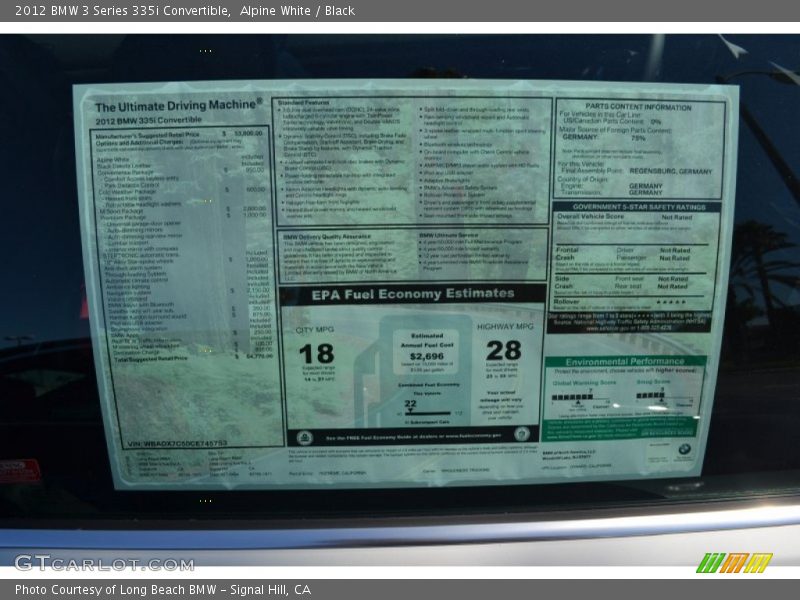This screenshot has width=800, height=600.
Task: Click the 'Total Suggested Retail Price' line
Action: (193, 358)
